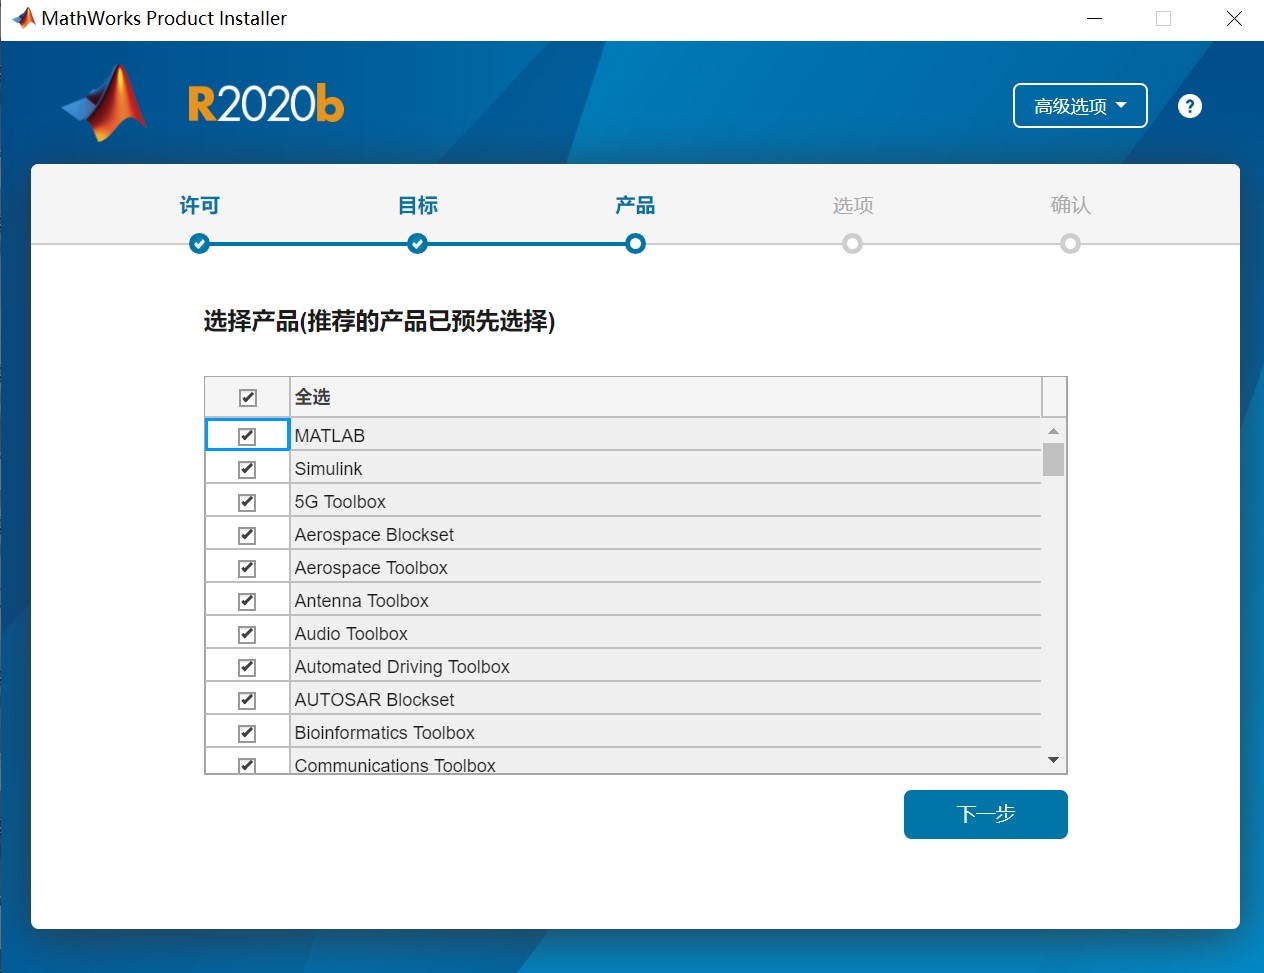The height and width of the screenshot is (973, 1264).
Task: Select the 5G Toolbox row name
Action: coord(340,502)
